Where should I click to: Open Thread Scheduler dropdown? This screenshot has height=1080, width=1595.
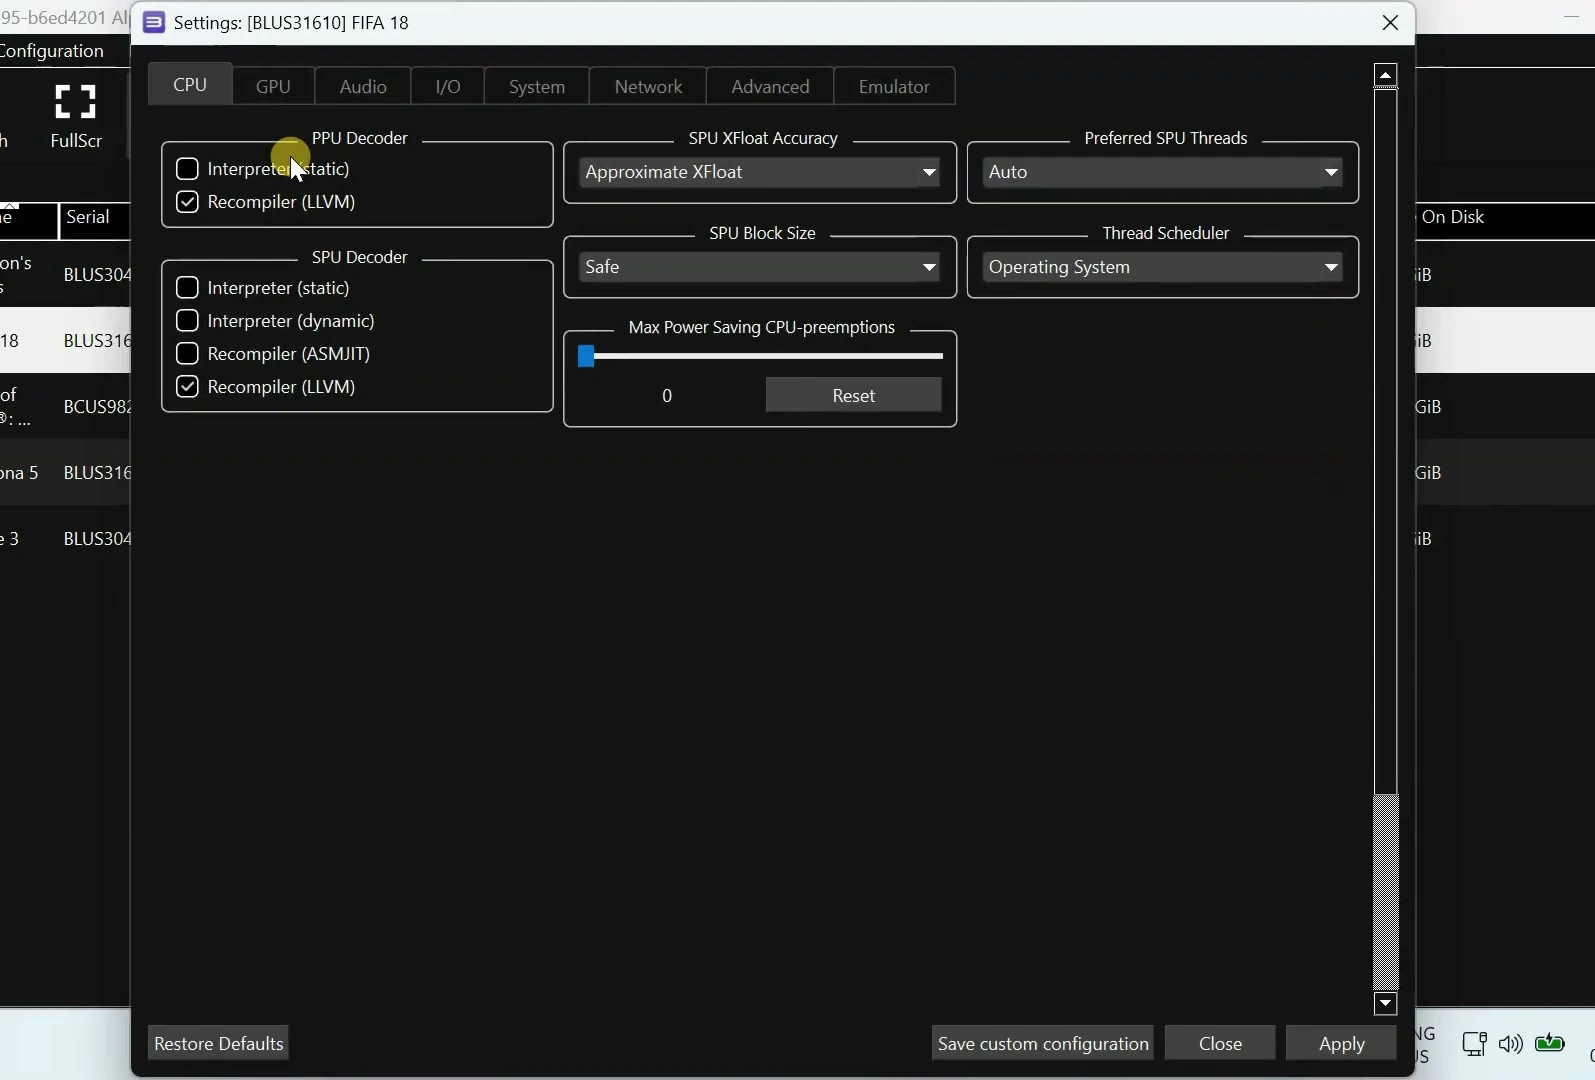coord(1164,268)
